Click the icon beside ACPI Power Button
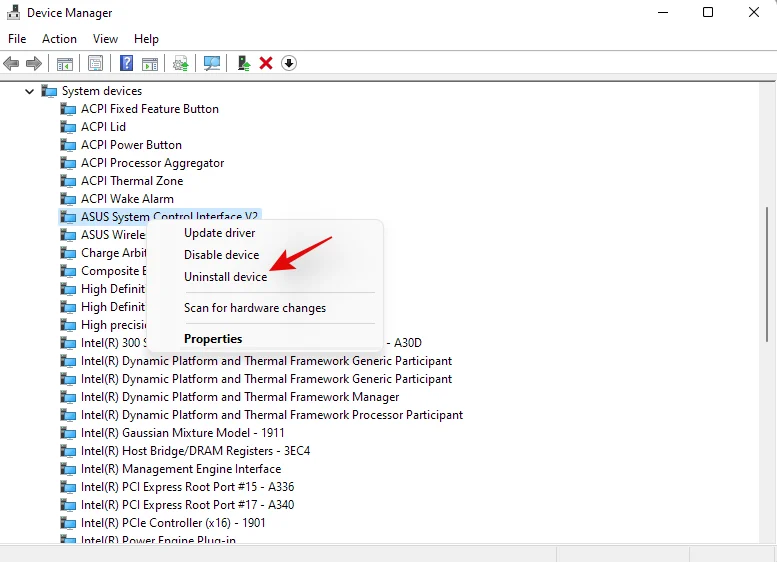777x562 pixels. click(x=68, y=145)
